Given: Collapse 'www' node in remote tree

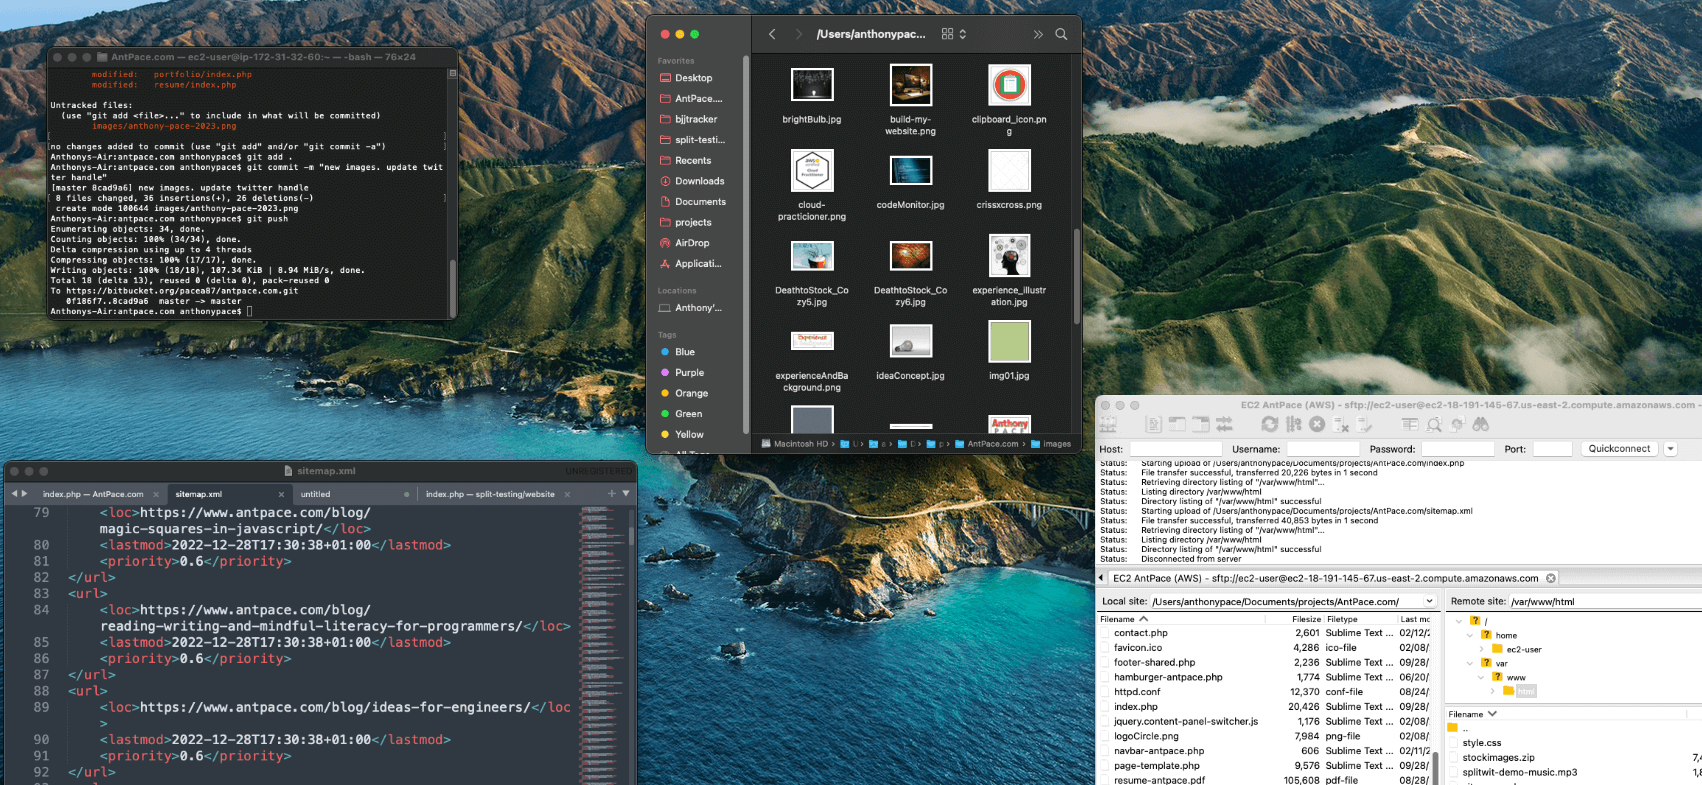Looking at the screenshot, I should tap(1481, 677).
